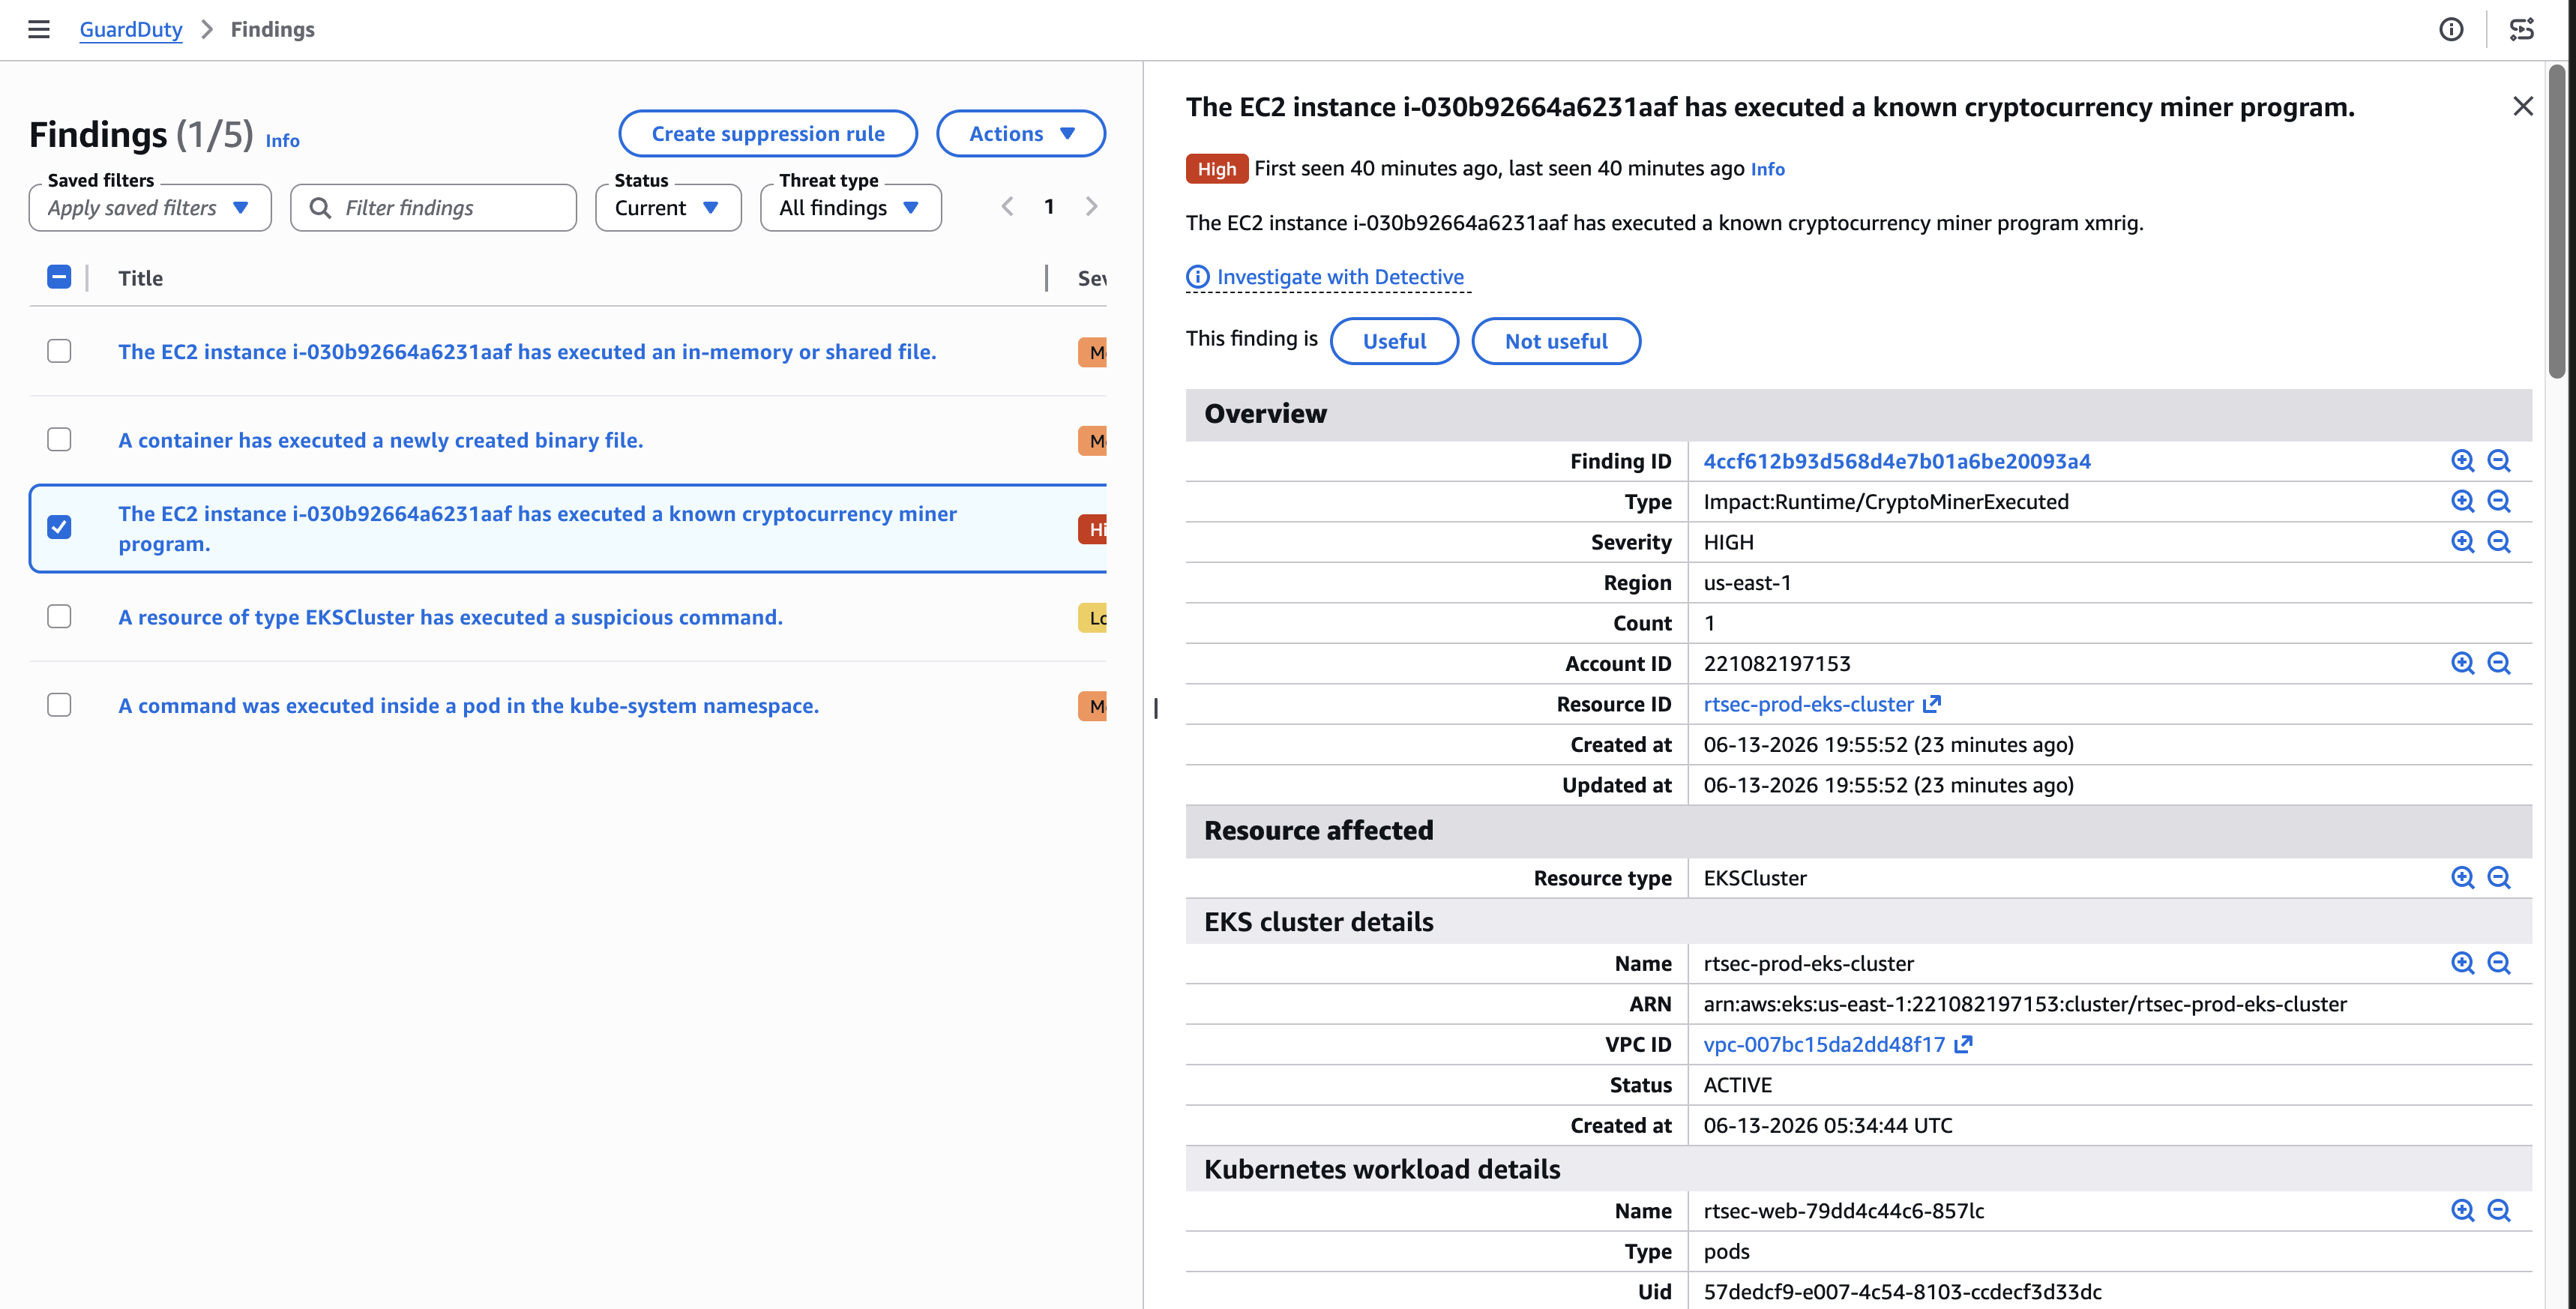
Task: Go to previous findings page
Action: pos(1007,207)
